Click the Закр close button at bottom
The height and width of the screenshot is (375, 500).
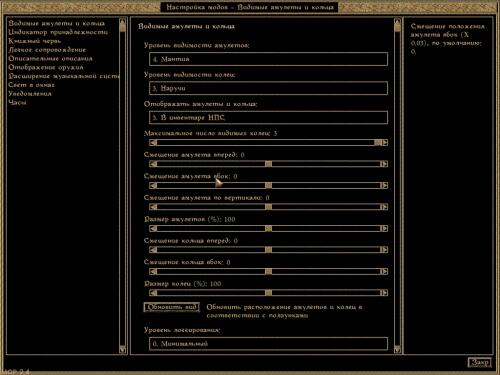point(479,362)
